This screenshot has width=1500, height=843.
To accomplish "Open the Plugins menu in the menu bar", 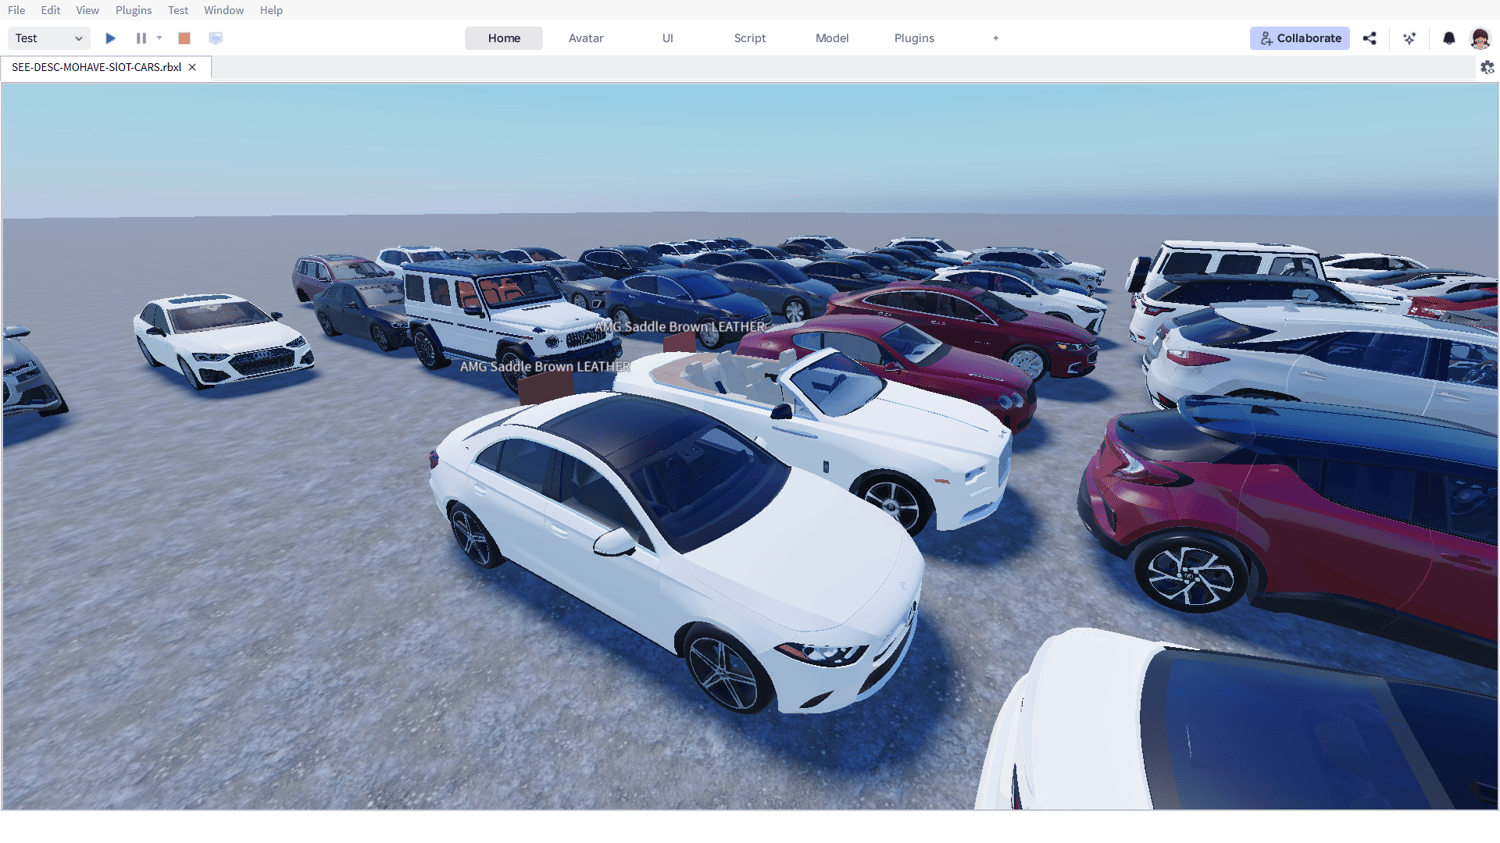I will 133,10.
